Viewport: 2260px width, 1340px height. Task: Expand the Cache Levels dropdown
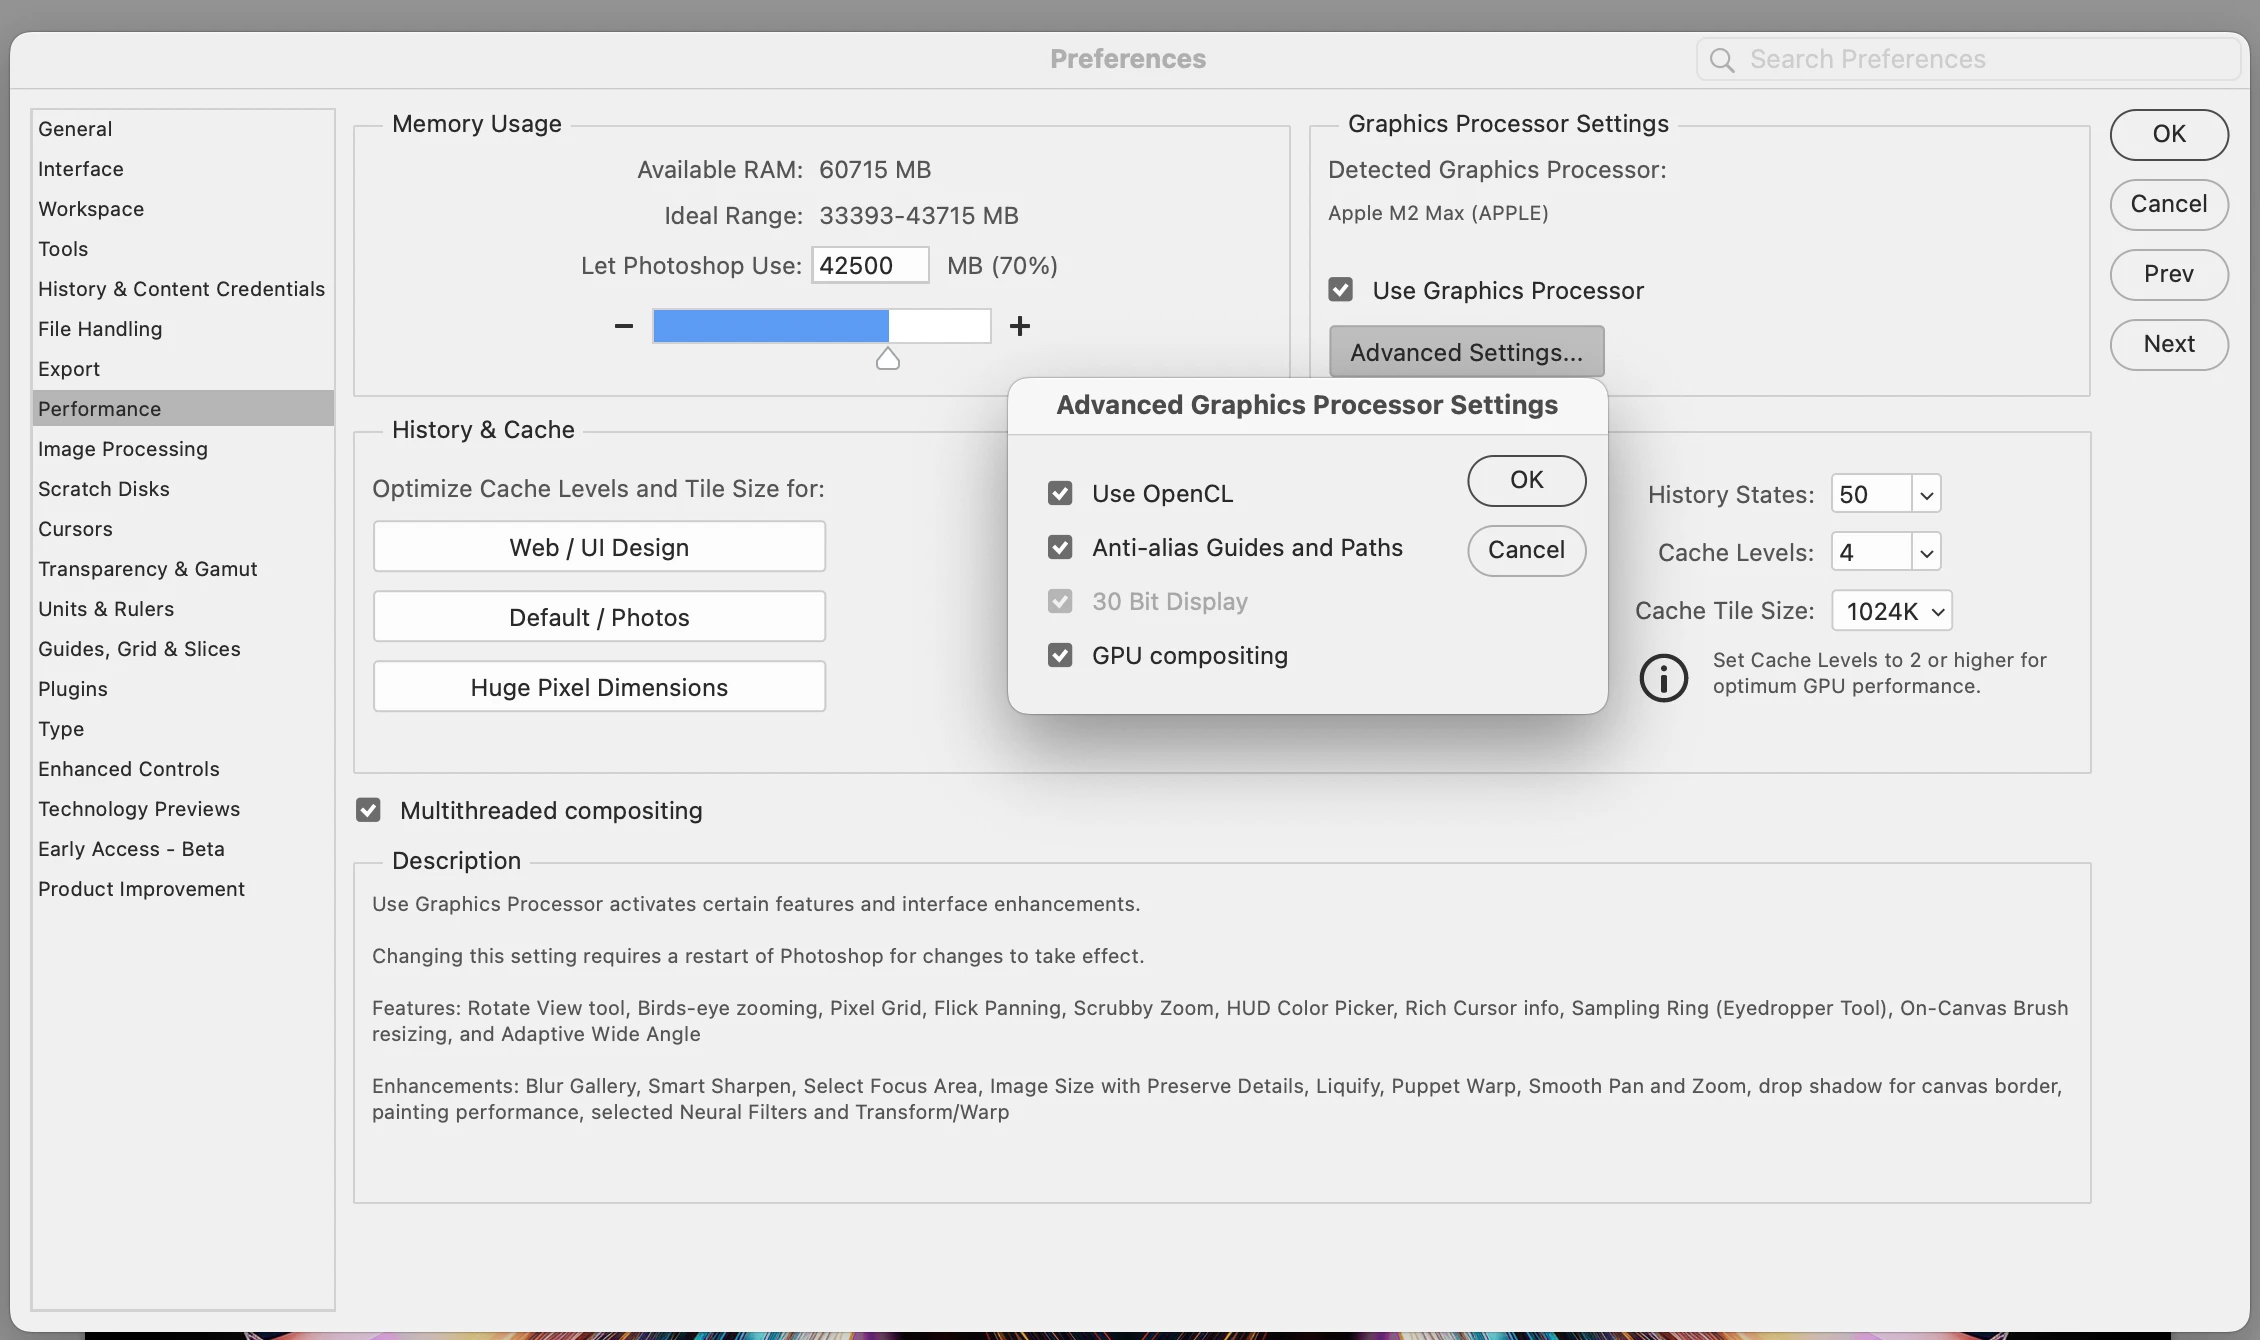point(1926,553)
